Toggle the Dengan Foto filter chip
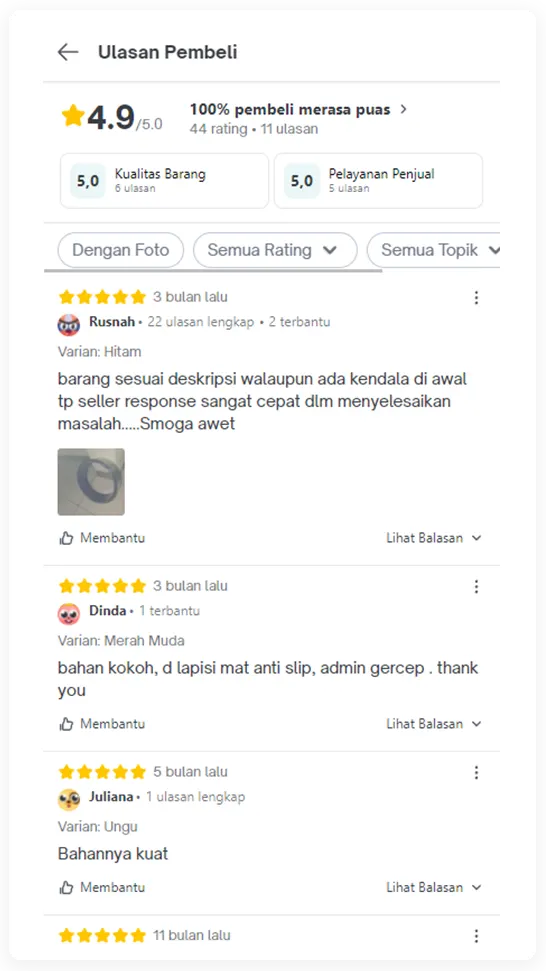The image size is (546, 971). tap(121, 250)
